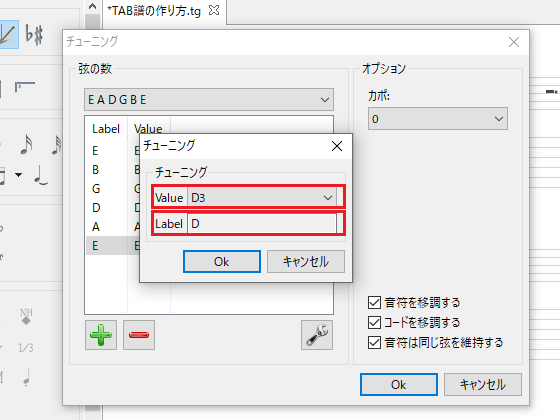Toggle the コードを移調する checkbox
Screen dimensions: 560x420
374,322
